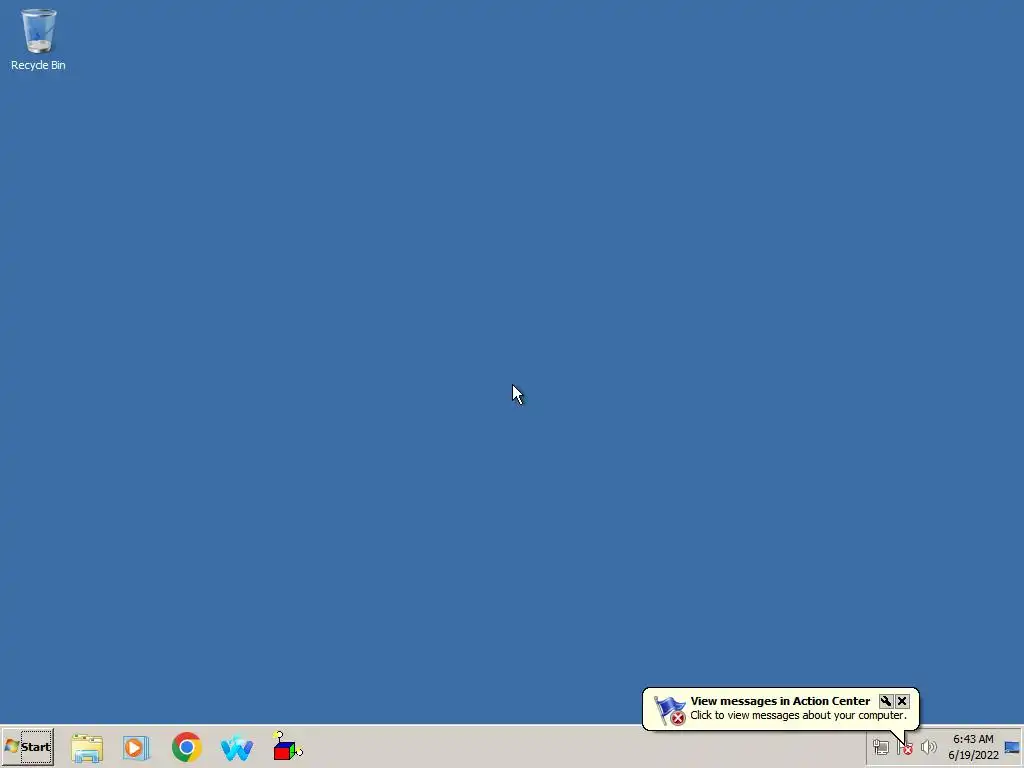Select the Recycle Bin desktop icon

(x=38, y=39)
